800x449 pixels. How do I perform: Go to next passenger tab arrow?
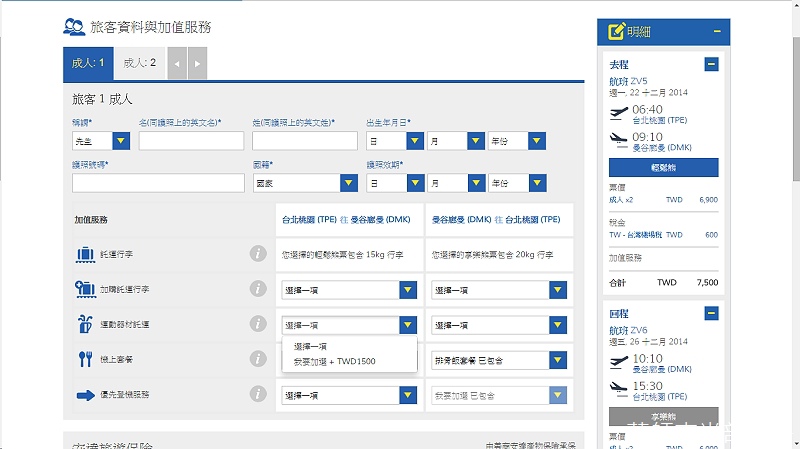click(197, 63)
